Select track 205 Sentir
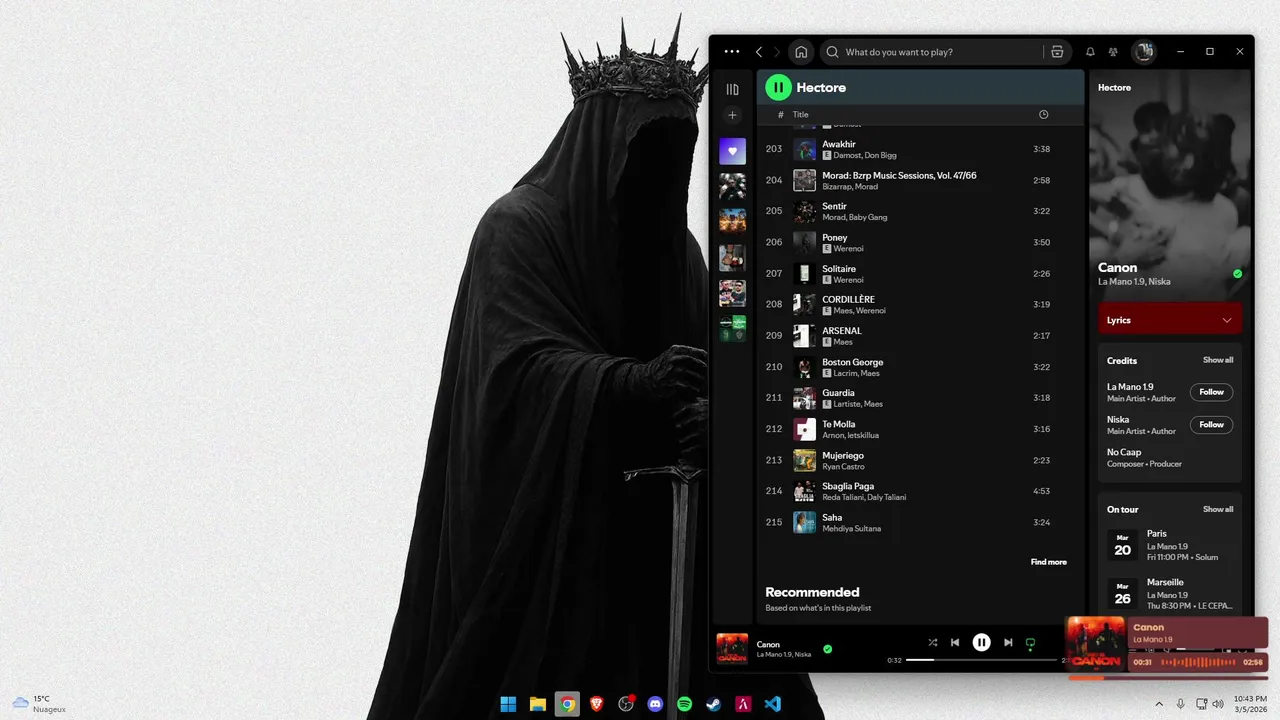The height and width of the screenshot is (720, 1280). click(920, 211)
